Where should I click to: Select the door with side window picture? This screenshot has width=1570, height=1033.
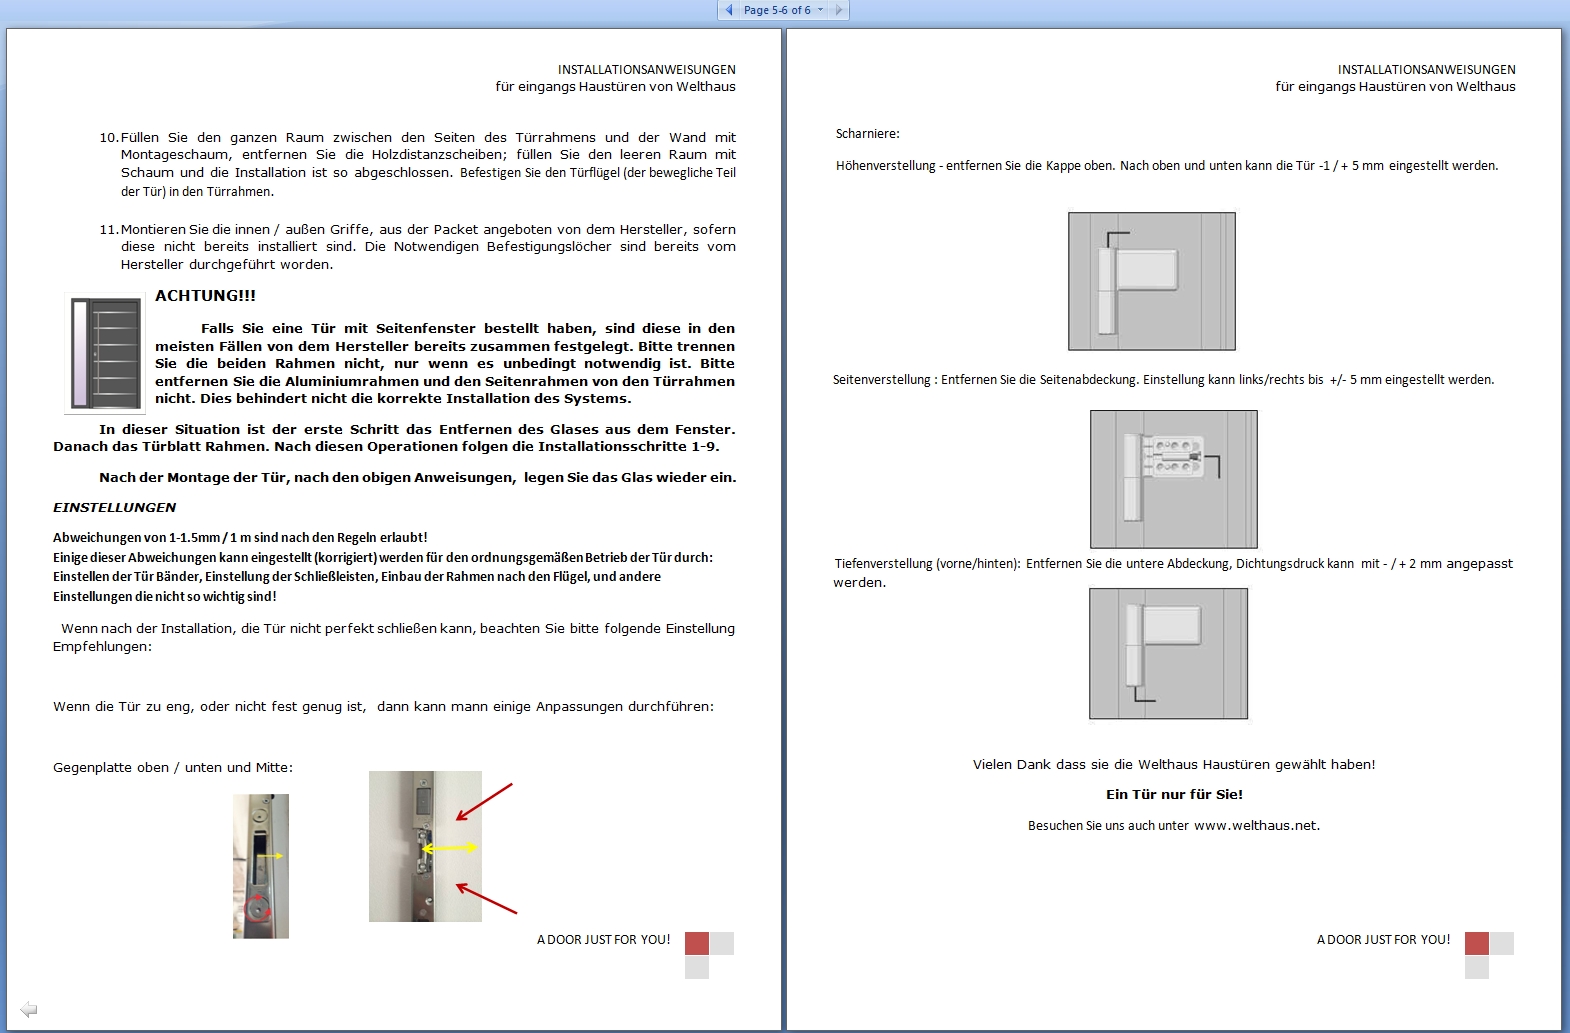click(x=105, y=354)
